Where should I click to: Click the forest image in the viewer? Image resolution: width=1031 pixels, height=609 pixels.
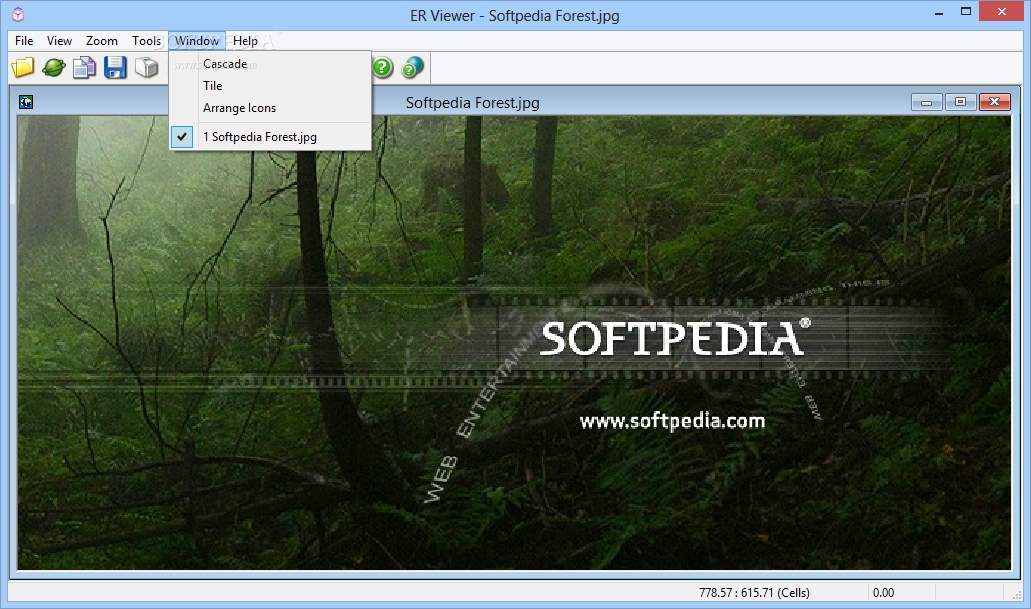(x=514, y=343)
